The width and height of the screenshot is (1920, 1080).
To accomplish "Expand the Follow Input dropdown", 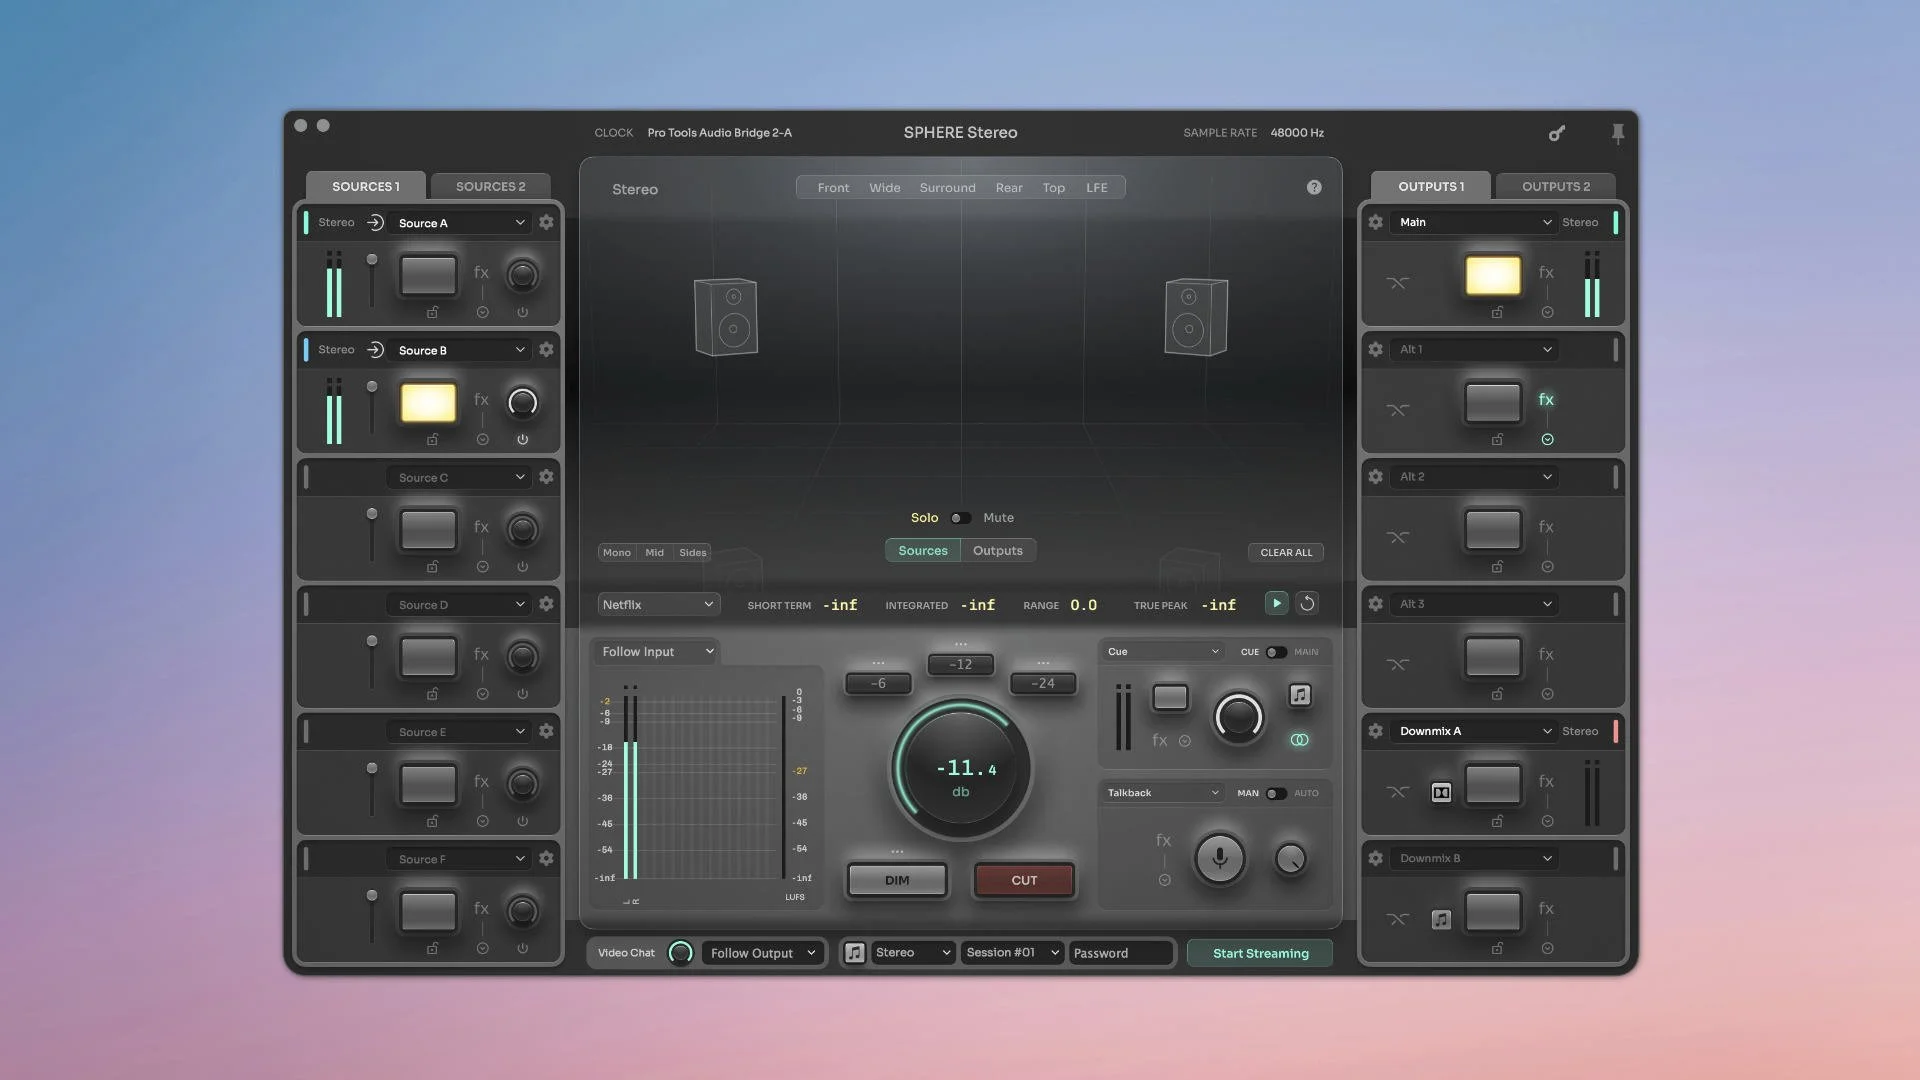I will pyautogui.click(x=655, y=651).
